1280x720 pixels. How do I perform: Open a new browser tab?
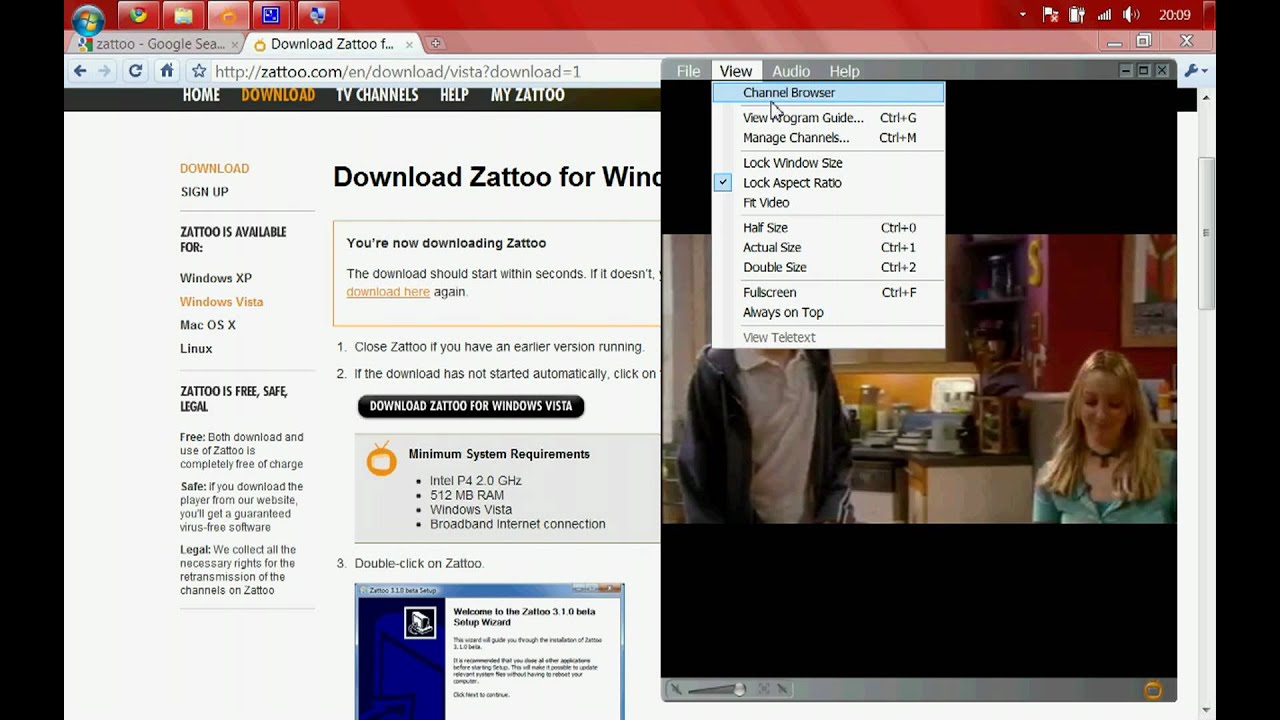tap(435, 43)
